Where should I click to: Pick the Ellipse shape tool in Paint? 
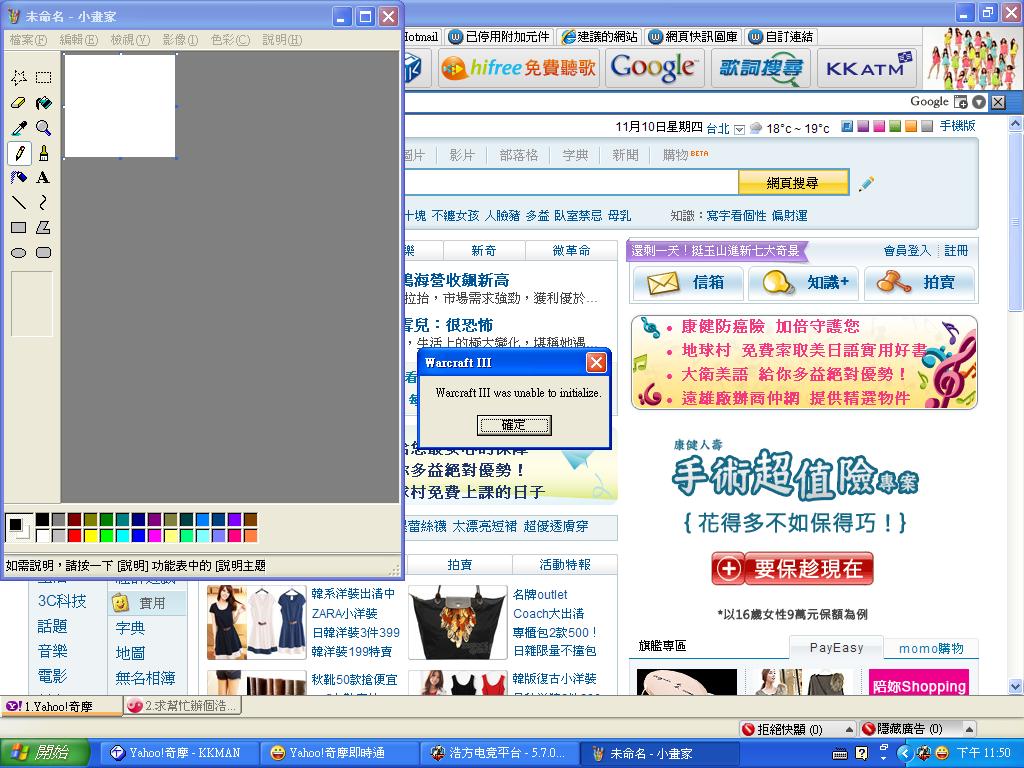coord(19,253)
